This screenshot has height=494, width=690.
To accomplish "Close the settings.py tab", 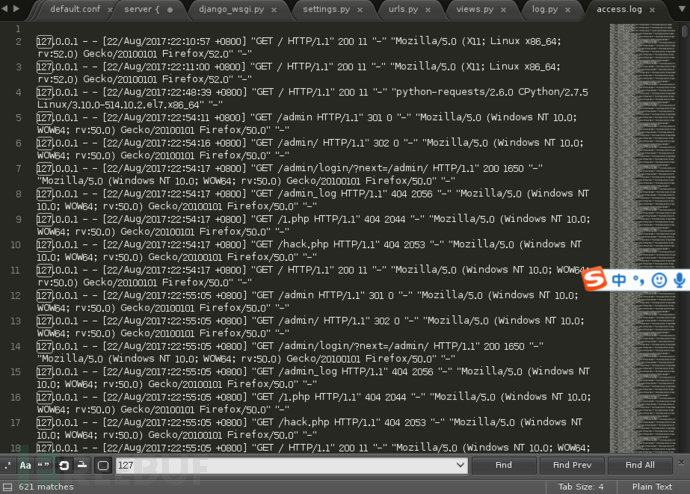I will 360,10.
